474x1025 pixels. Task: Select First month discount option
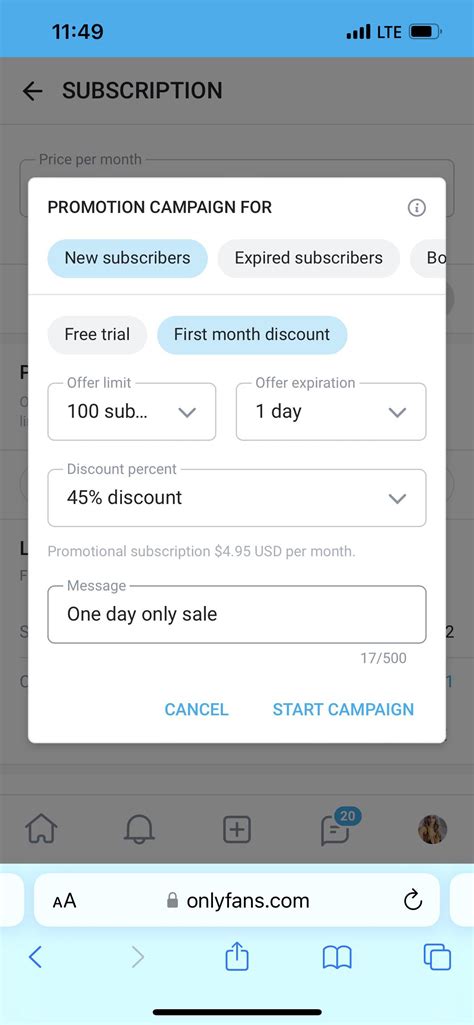click(x=252, y=335)
